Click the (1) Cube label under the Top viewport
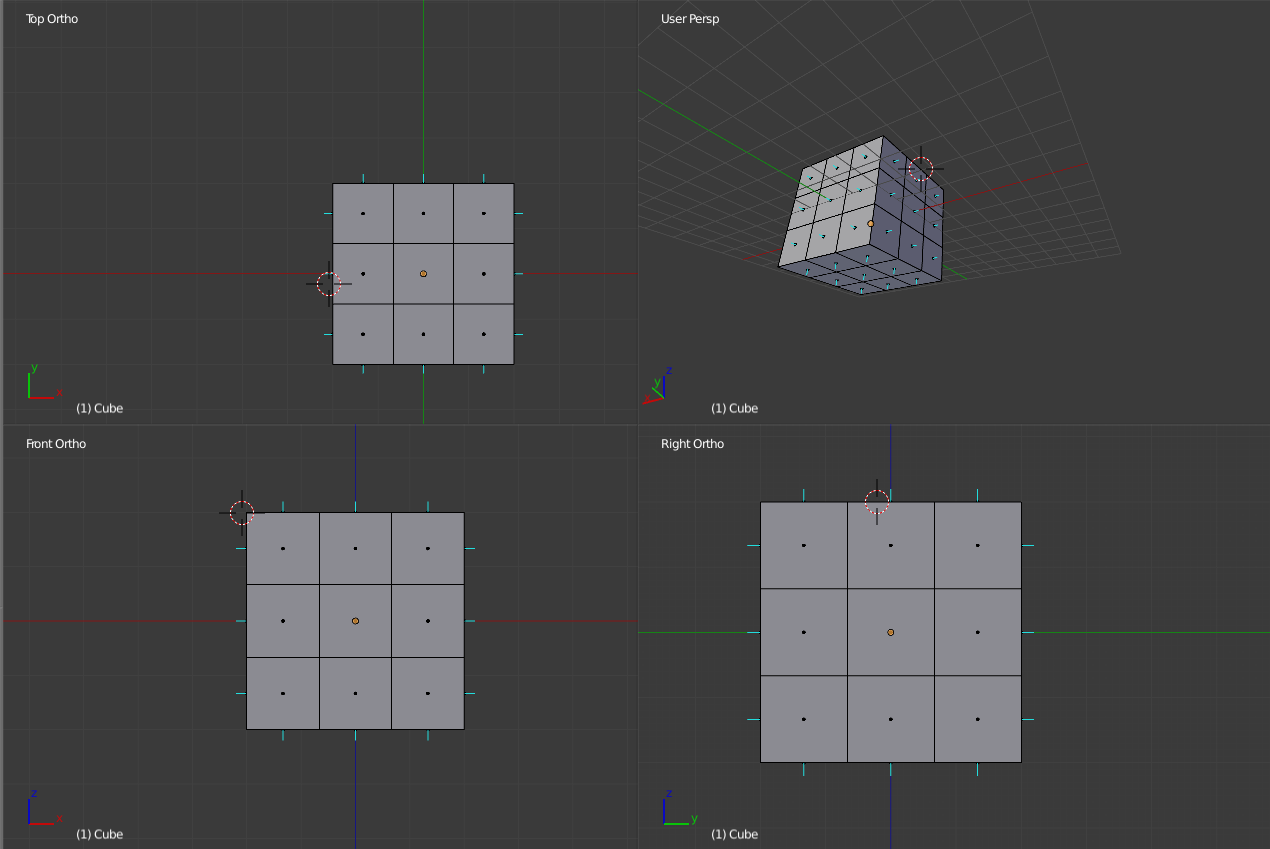This screenshot has width=1270, height=849. click(x=98, y=408)
